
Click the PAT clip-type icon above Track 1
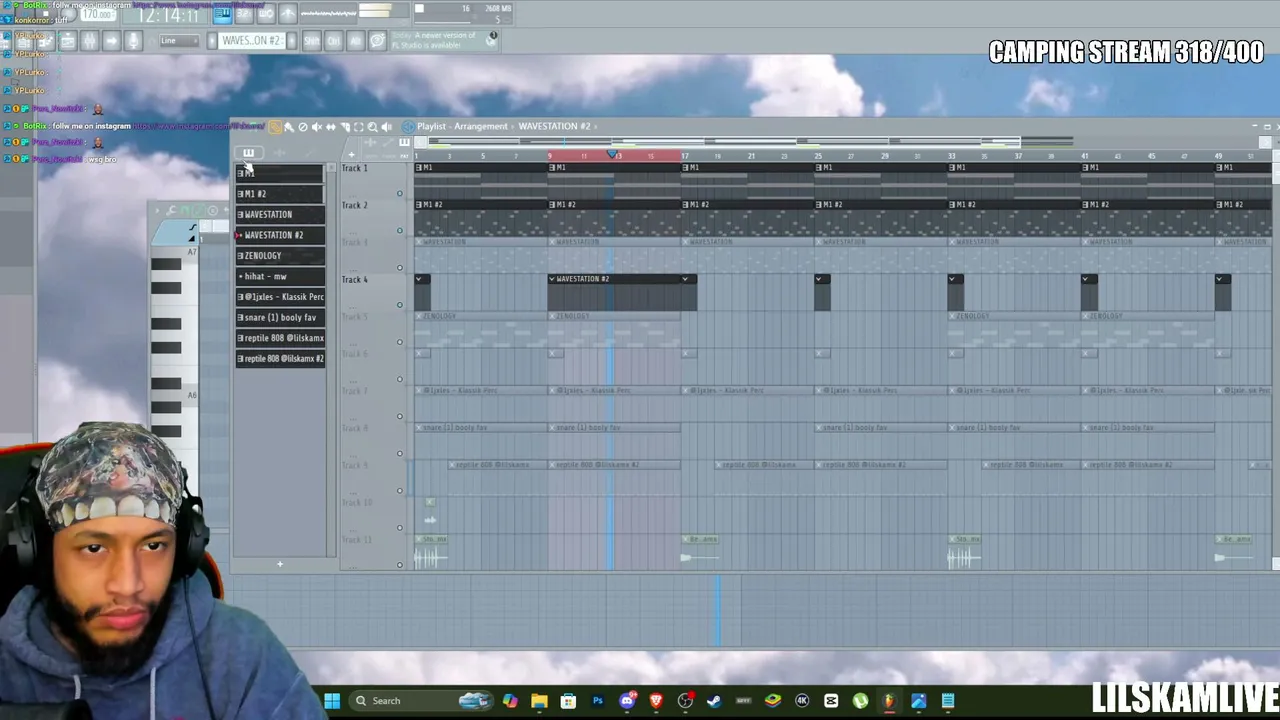[404, 143]
